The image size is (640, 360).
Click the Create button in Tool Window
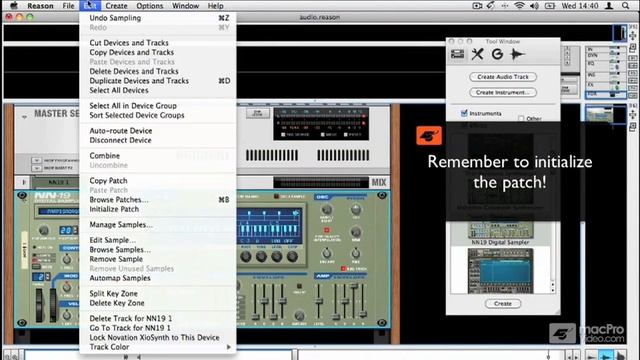click(x=503, y=304)
